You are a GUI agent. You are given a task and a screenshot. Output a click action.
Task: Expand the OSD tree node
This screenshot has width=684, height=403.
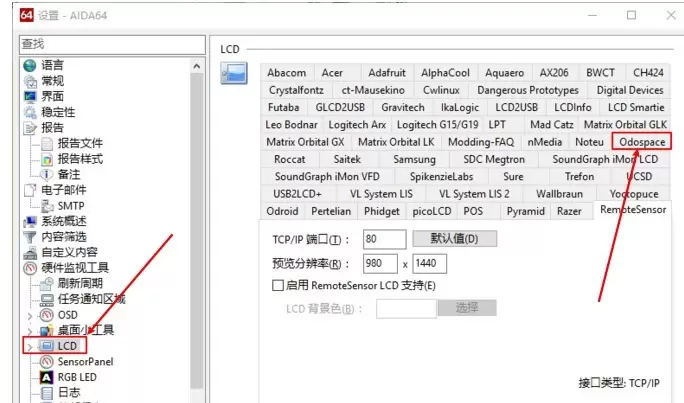click(x=30, y=315)
